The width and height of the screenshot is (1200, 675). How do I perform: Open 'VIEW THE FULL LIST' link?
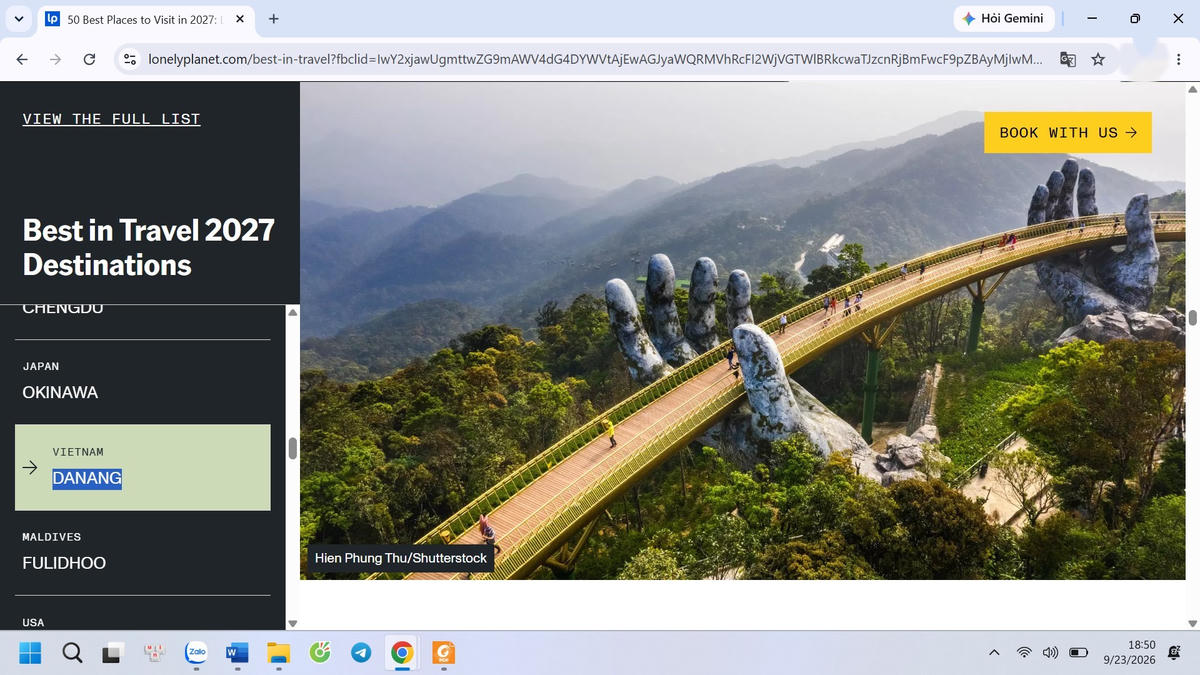111,119
